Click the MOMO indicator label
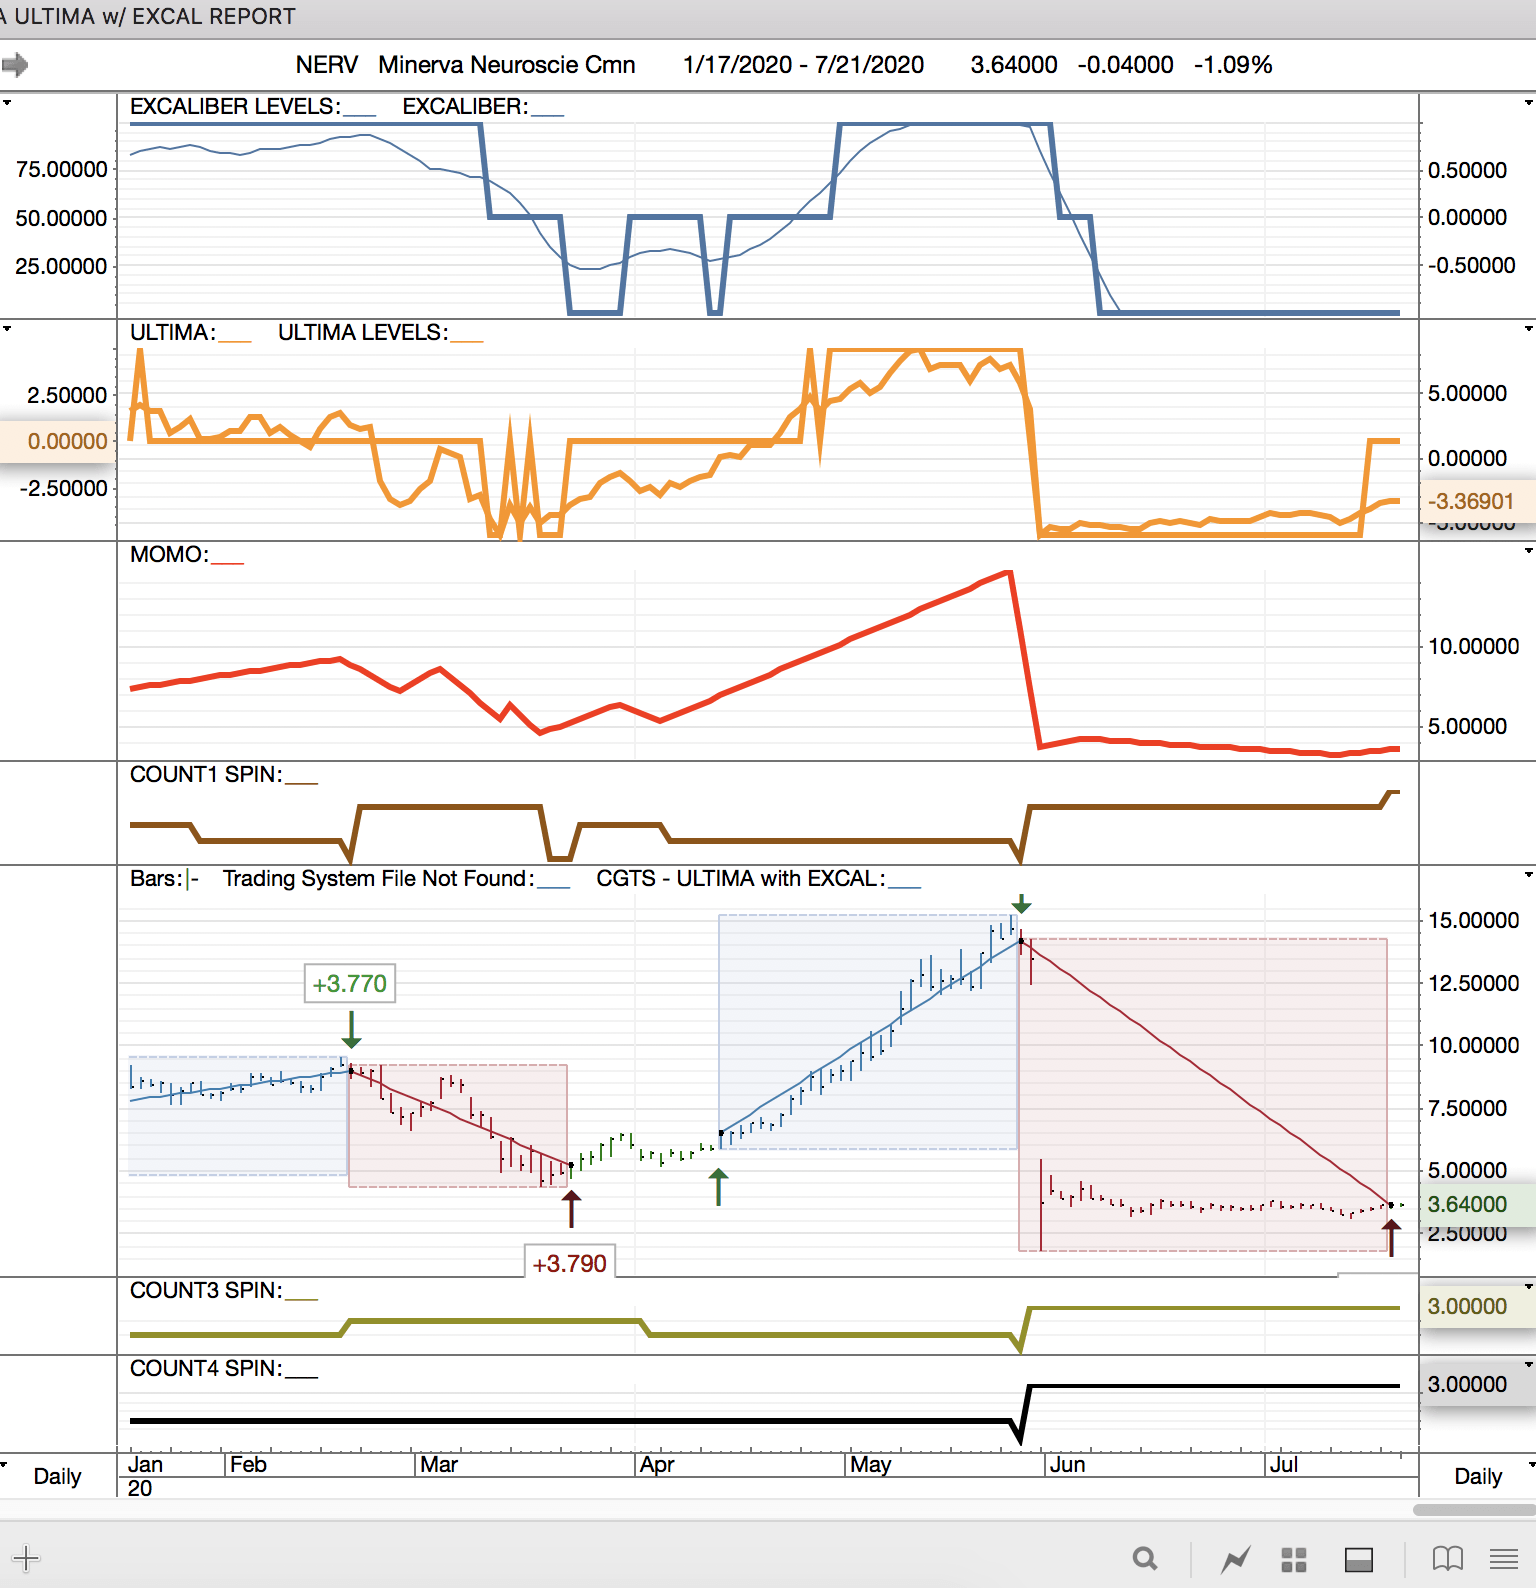The height and width of the screenshot is (1588, 1536). (x=168, y=554)
